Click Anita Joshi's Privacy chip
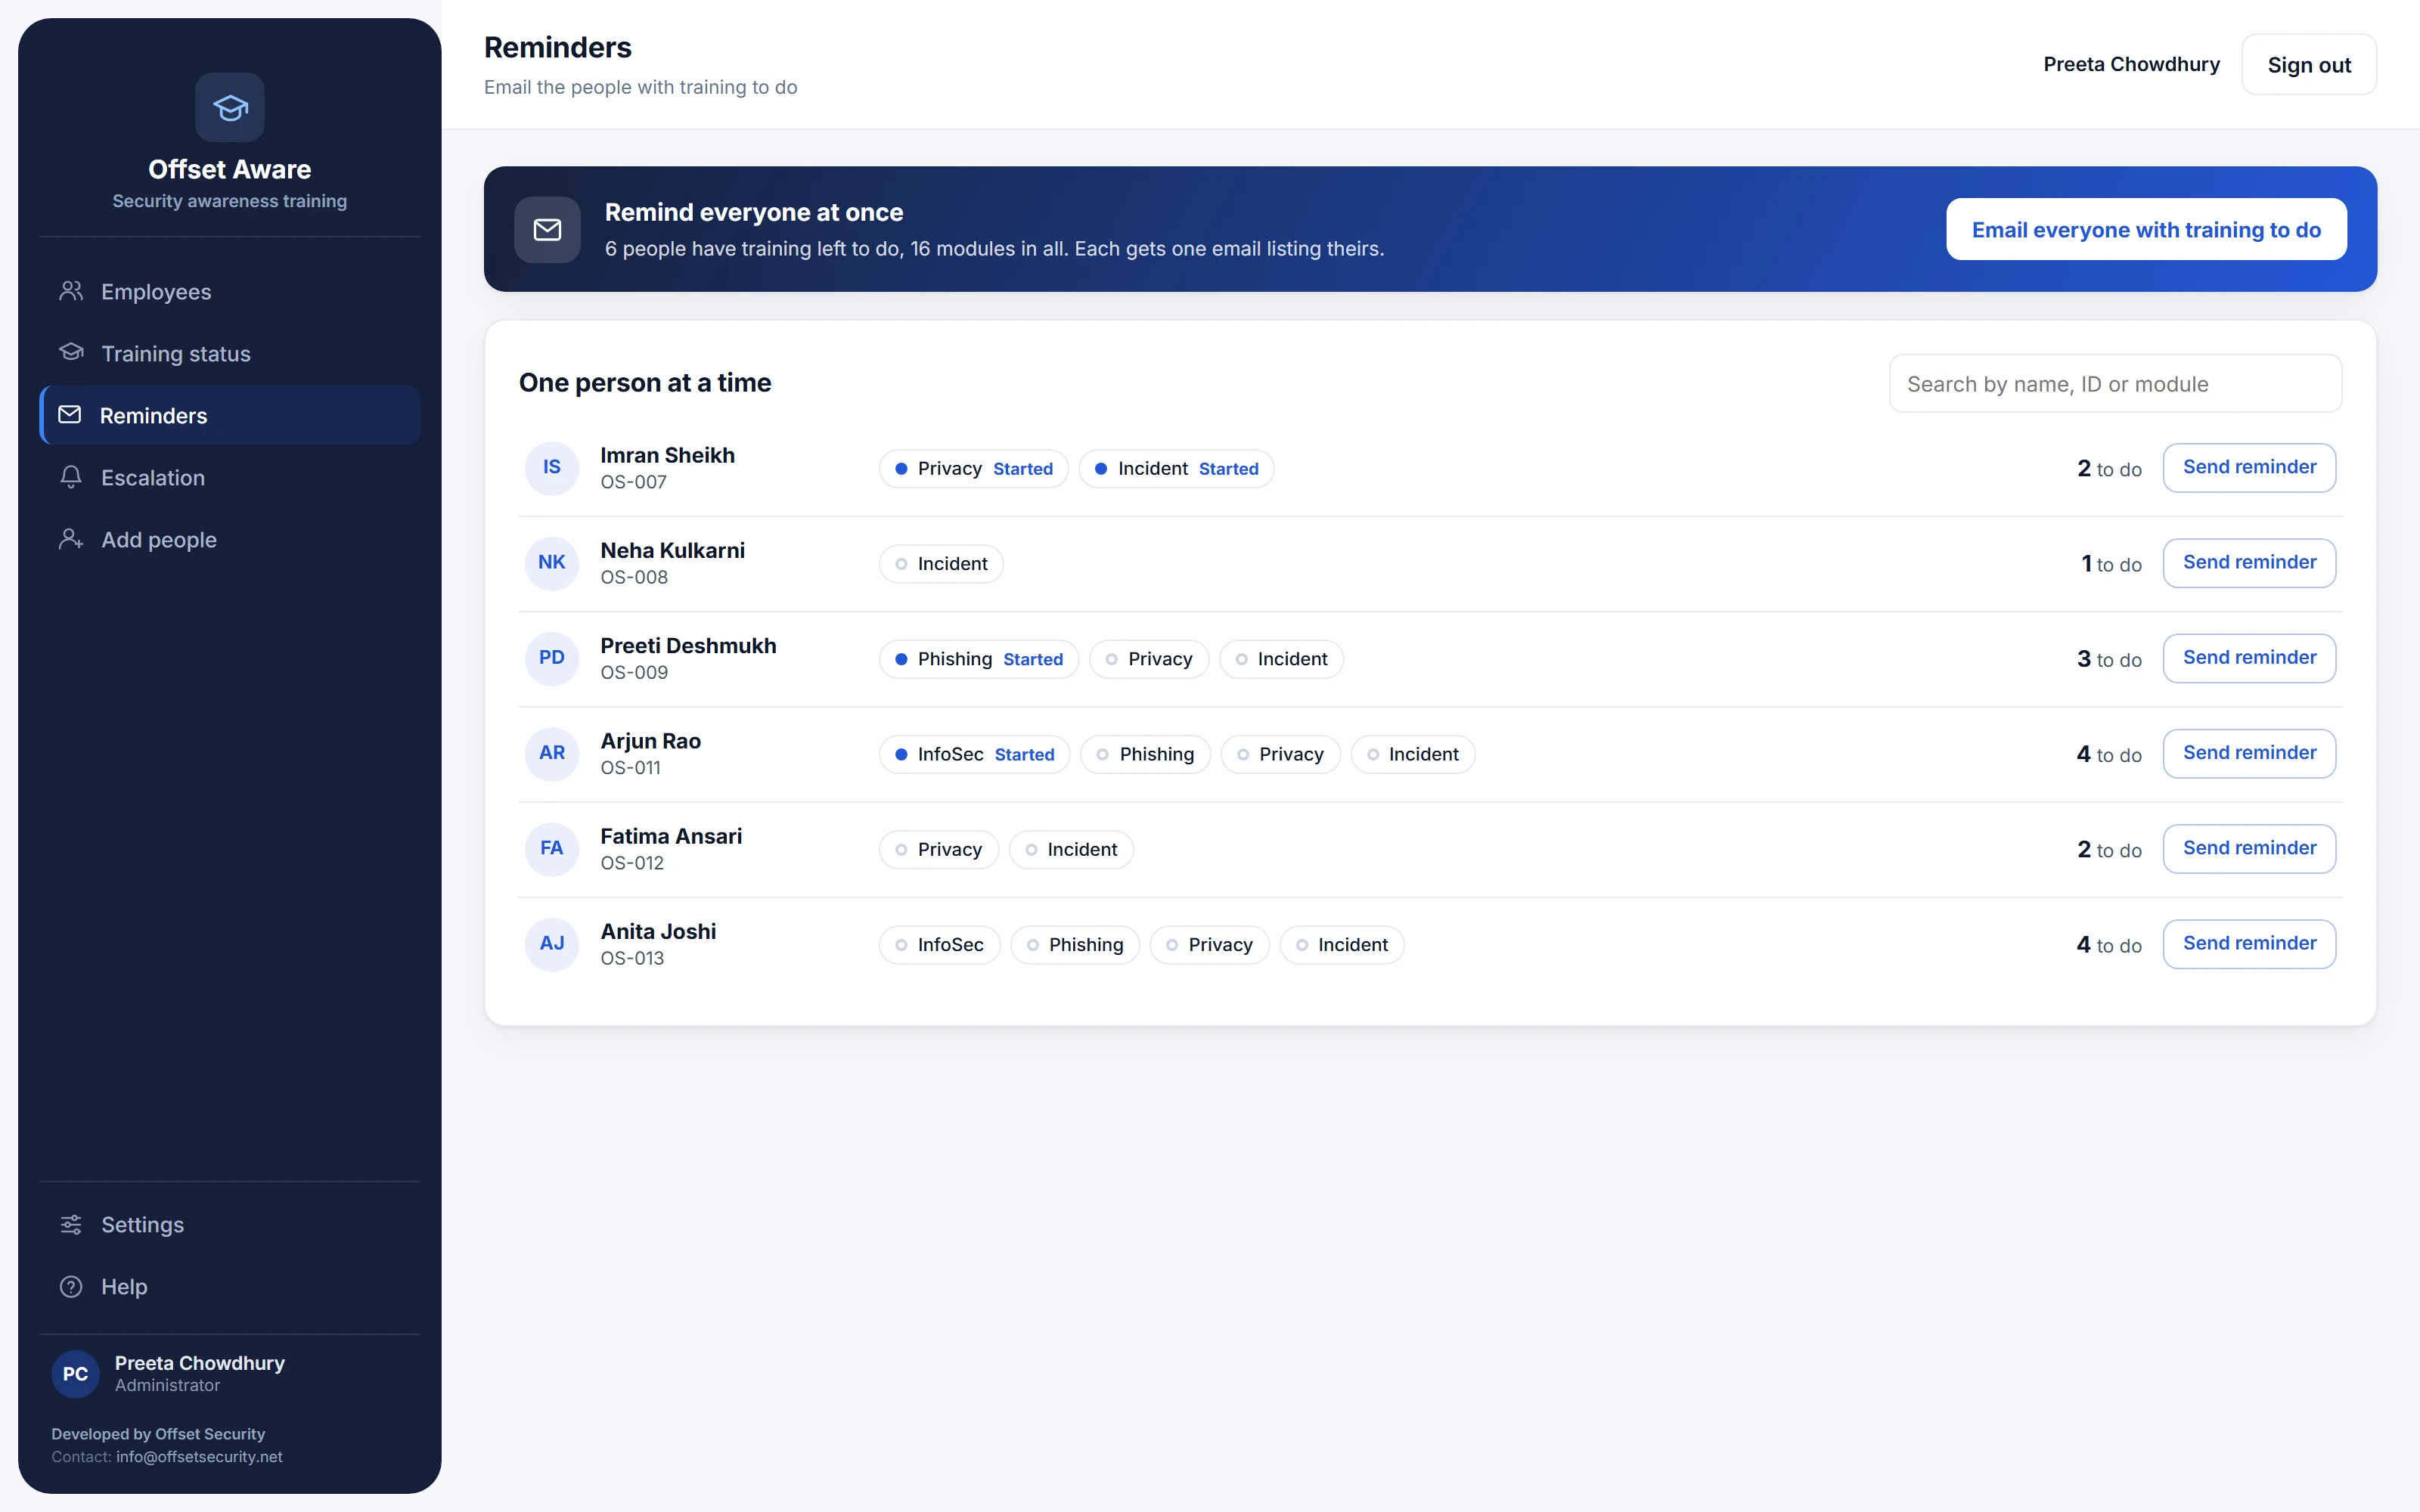Viewport: 2420px width, 1512px height. [1210, 944]
